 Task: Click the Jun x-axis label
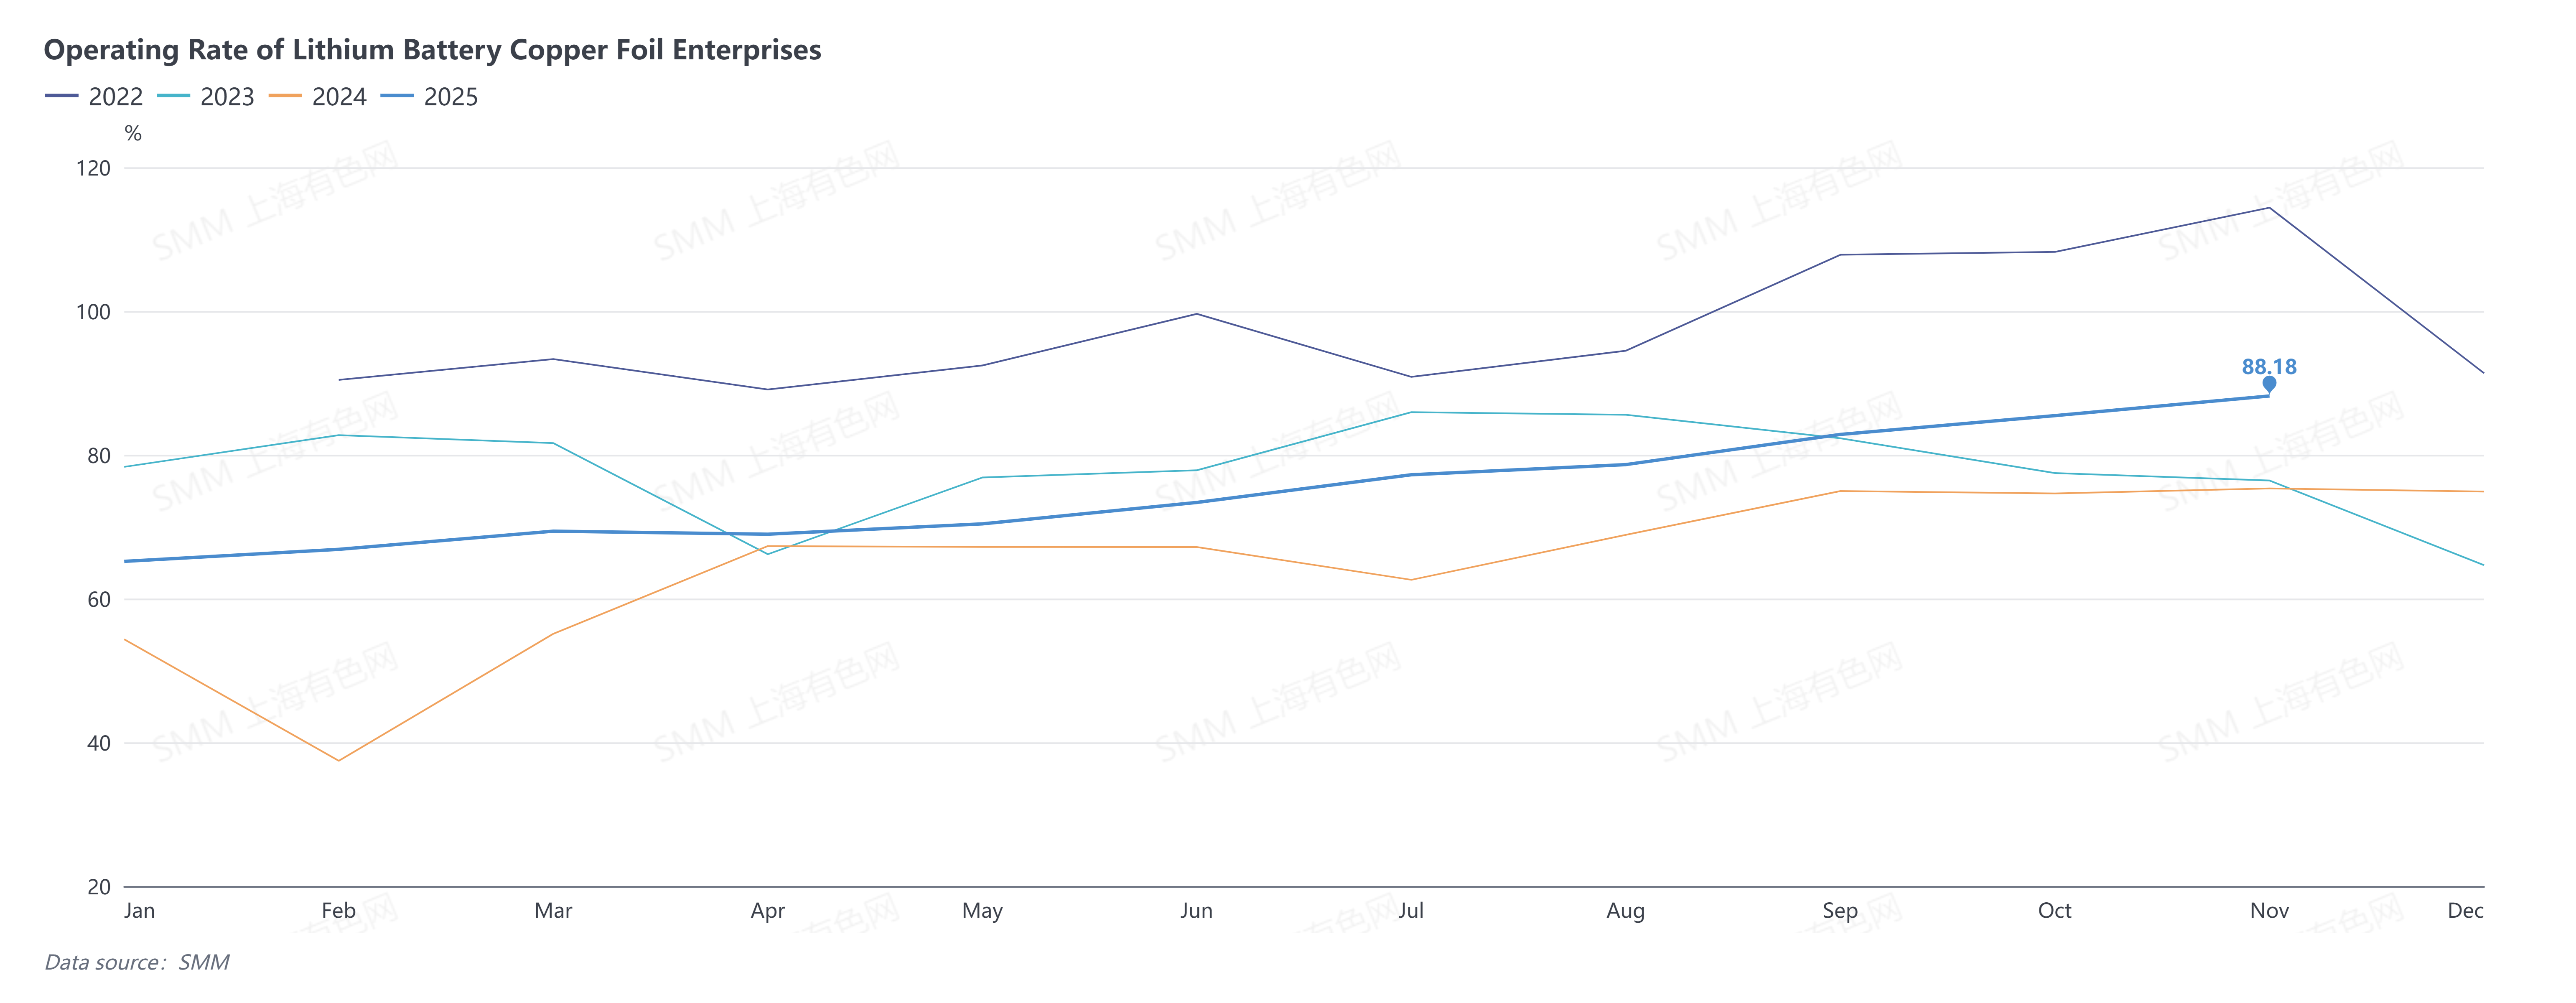(1196, 910)
